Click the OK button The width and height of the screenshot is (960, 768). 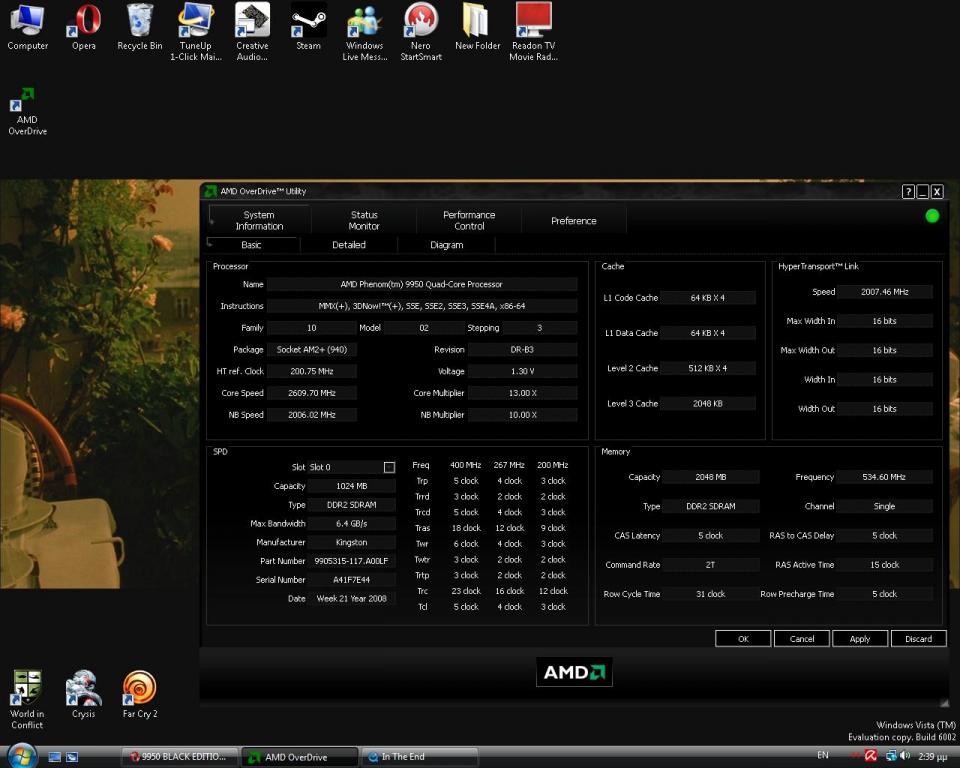pos(743,639)
